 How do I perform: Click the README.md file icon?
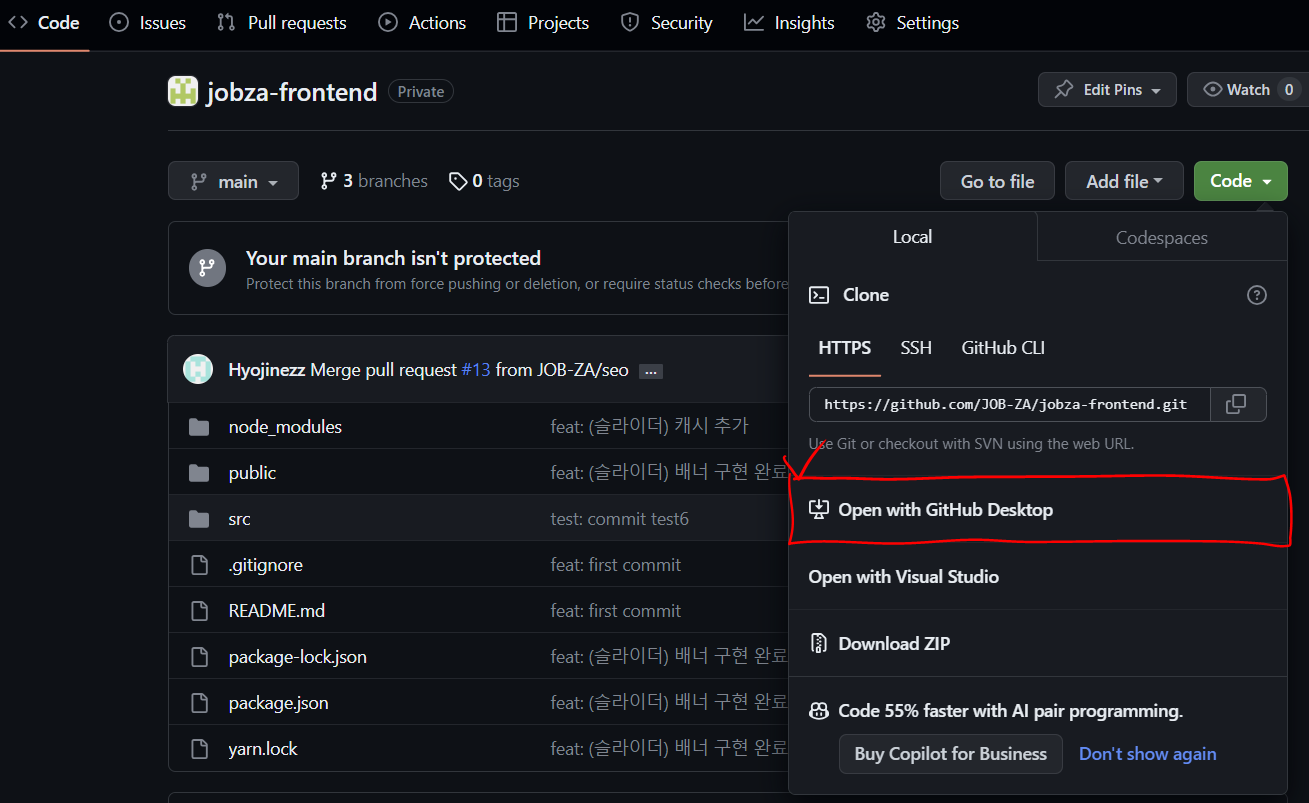point(199,611)
